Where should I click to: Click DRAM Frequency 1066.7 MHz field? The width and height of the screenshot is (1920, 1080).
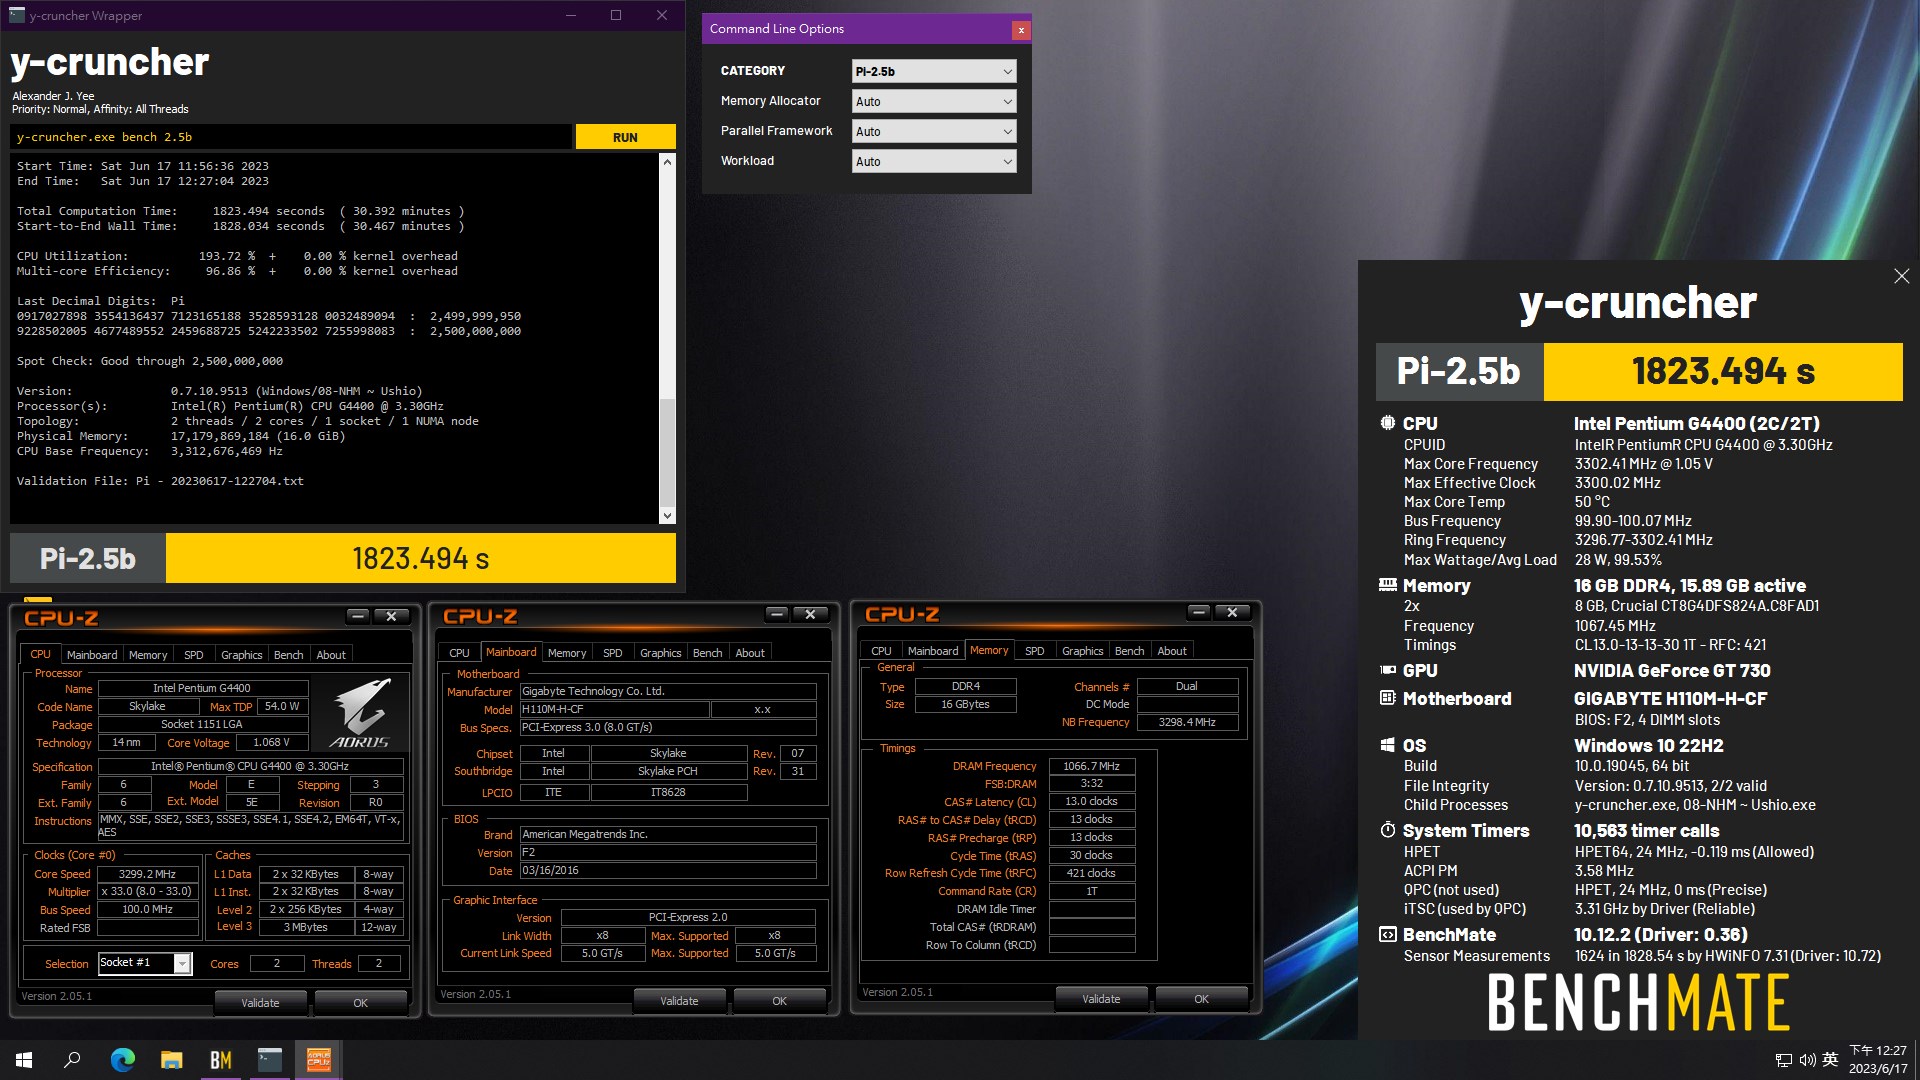[x=1091, y=766]
